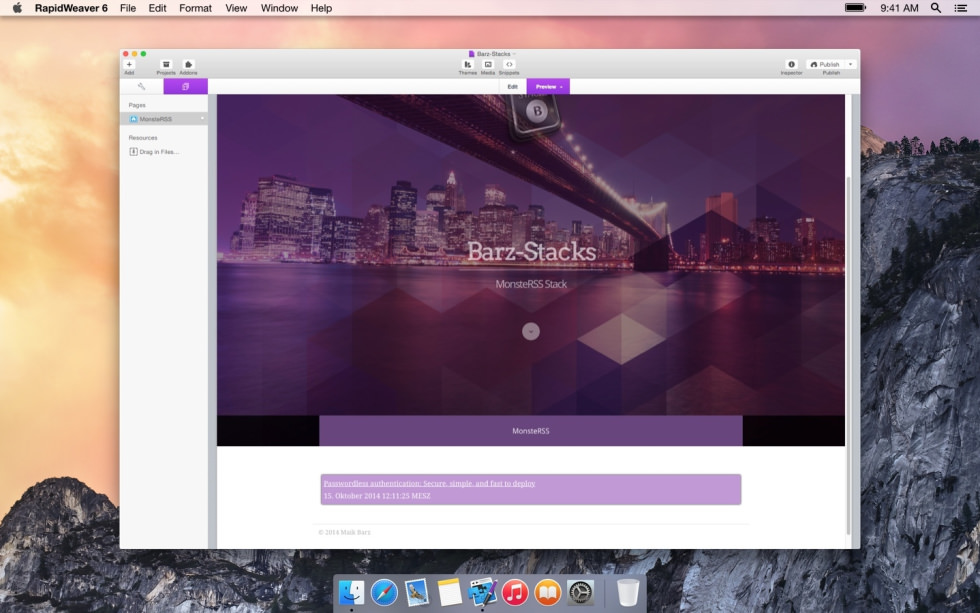The image size is (980, 613).
Task: Click the battery status icon
Action: 856,8
